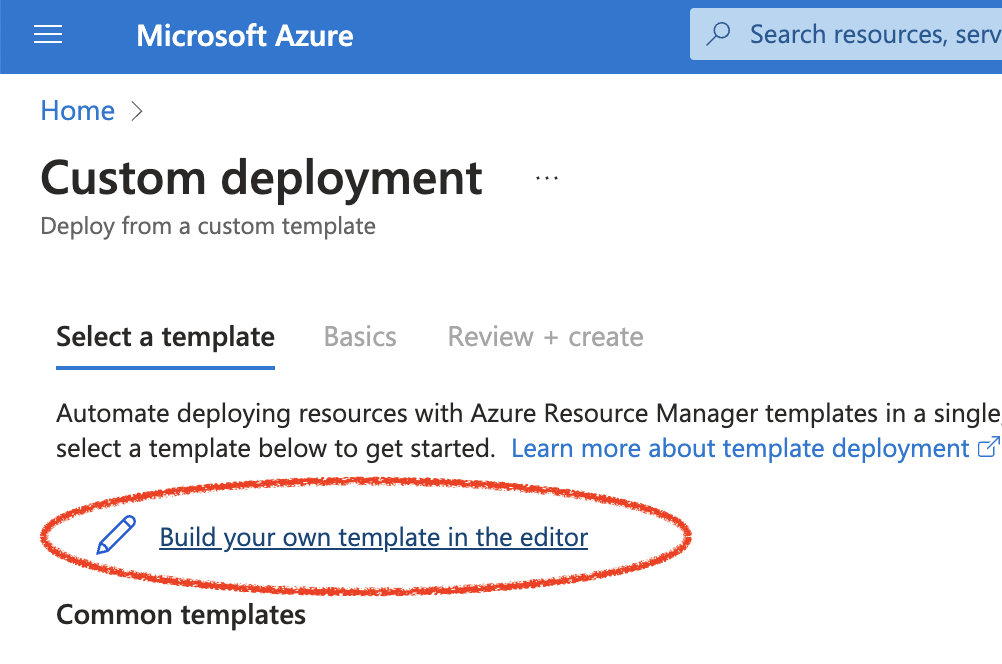Image resolution: width=1002 pixels, height=664 pixels.
Task: Click the Common templates section heading
Action: (181, 614)
